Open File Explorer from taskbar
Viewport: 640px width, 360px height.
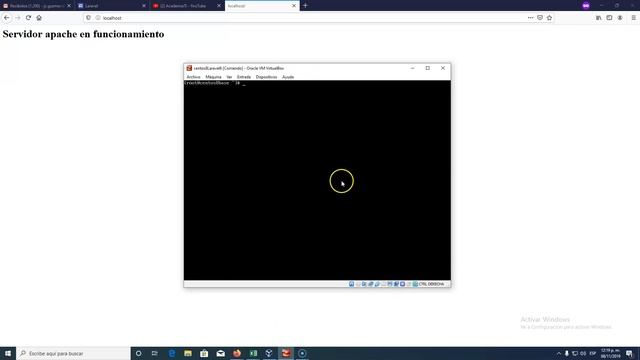188,353
